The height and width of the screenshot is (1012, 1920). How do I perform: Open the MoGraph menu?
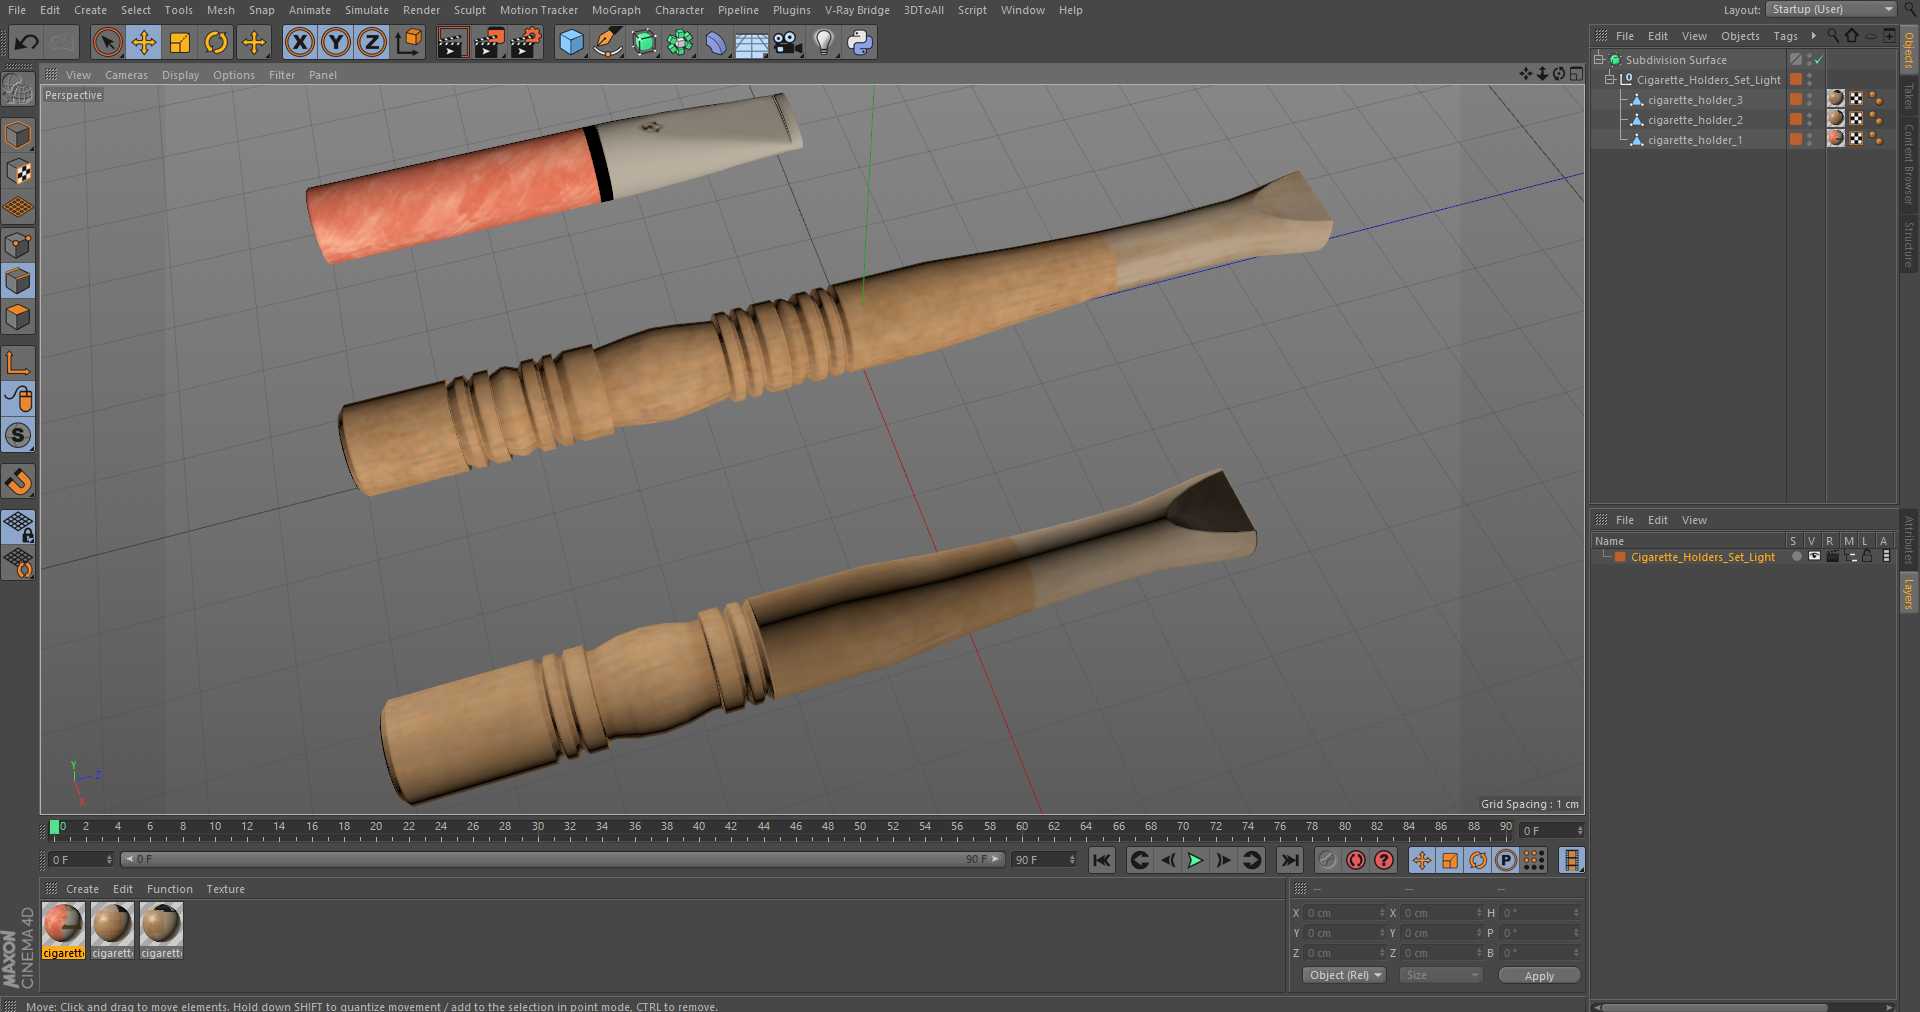coord(616,10)
